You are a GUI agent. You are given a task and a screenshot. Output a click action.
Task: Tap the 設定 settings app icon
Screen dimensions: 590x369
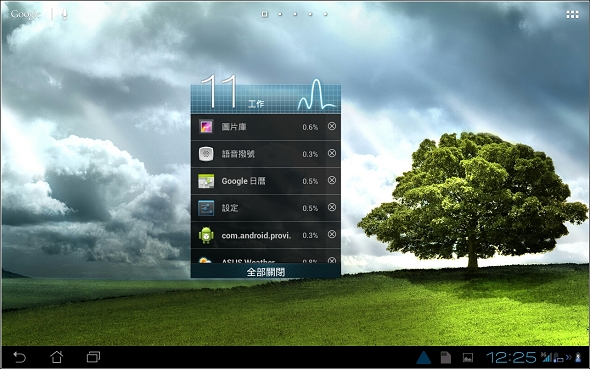pyautogui.click(x=206, y=208)
